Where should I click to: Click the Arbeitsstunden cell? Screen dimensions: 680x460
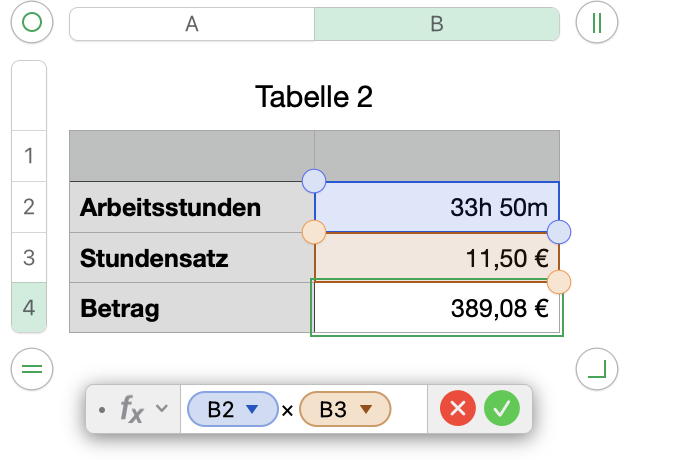pos(191,207)
